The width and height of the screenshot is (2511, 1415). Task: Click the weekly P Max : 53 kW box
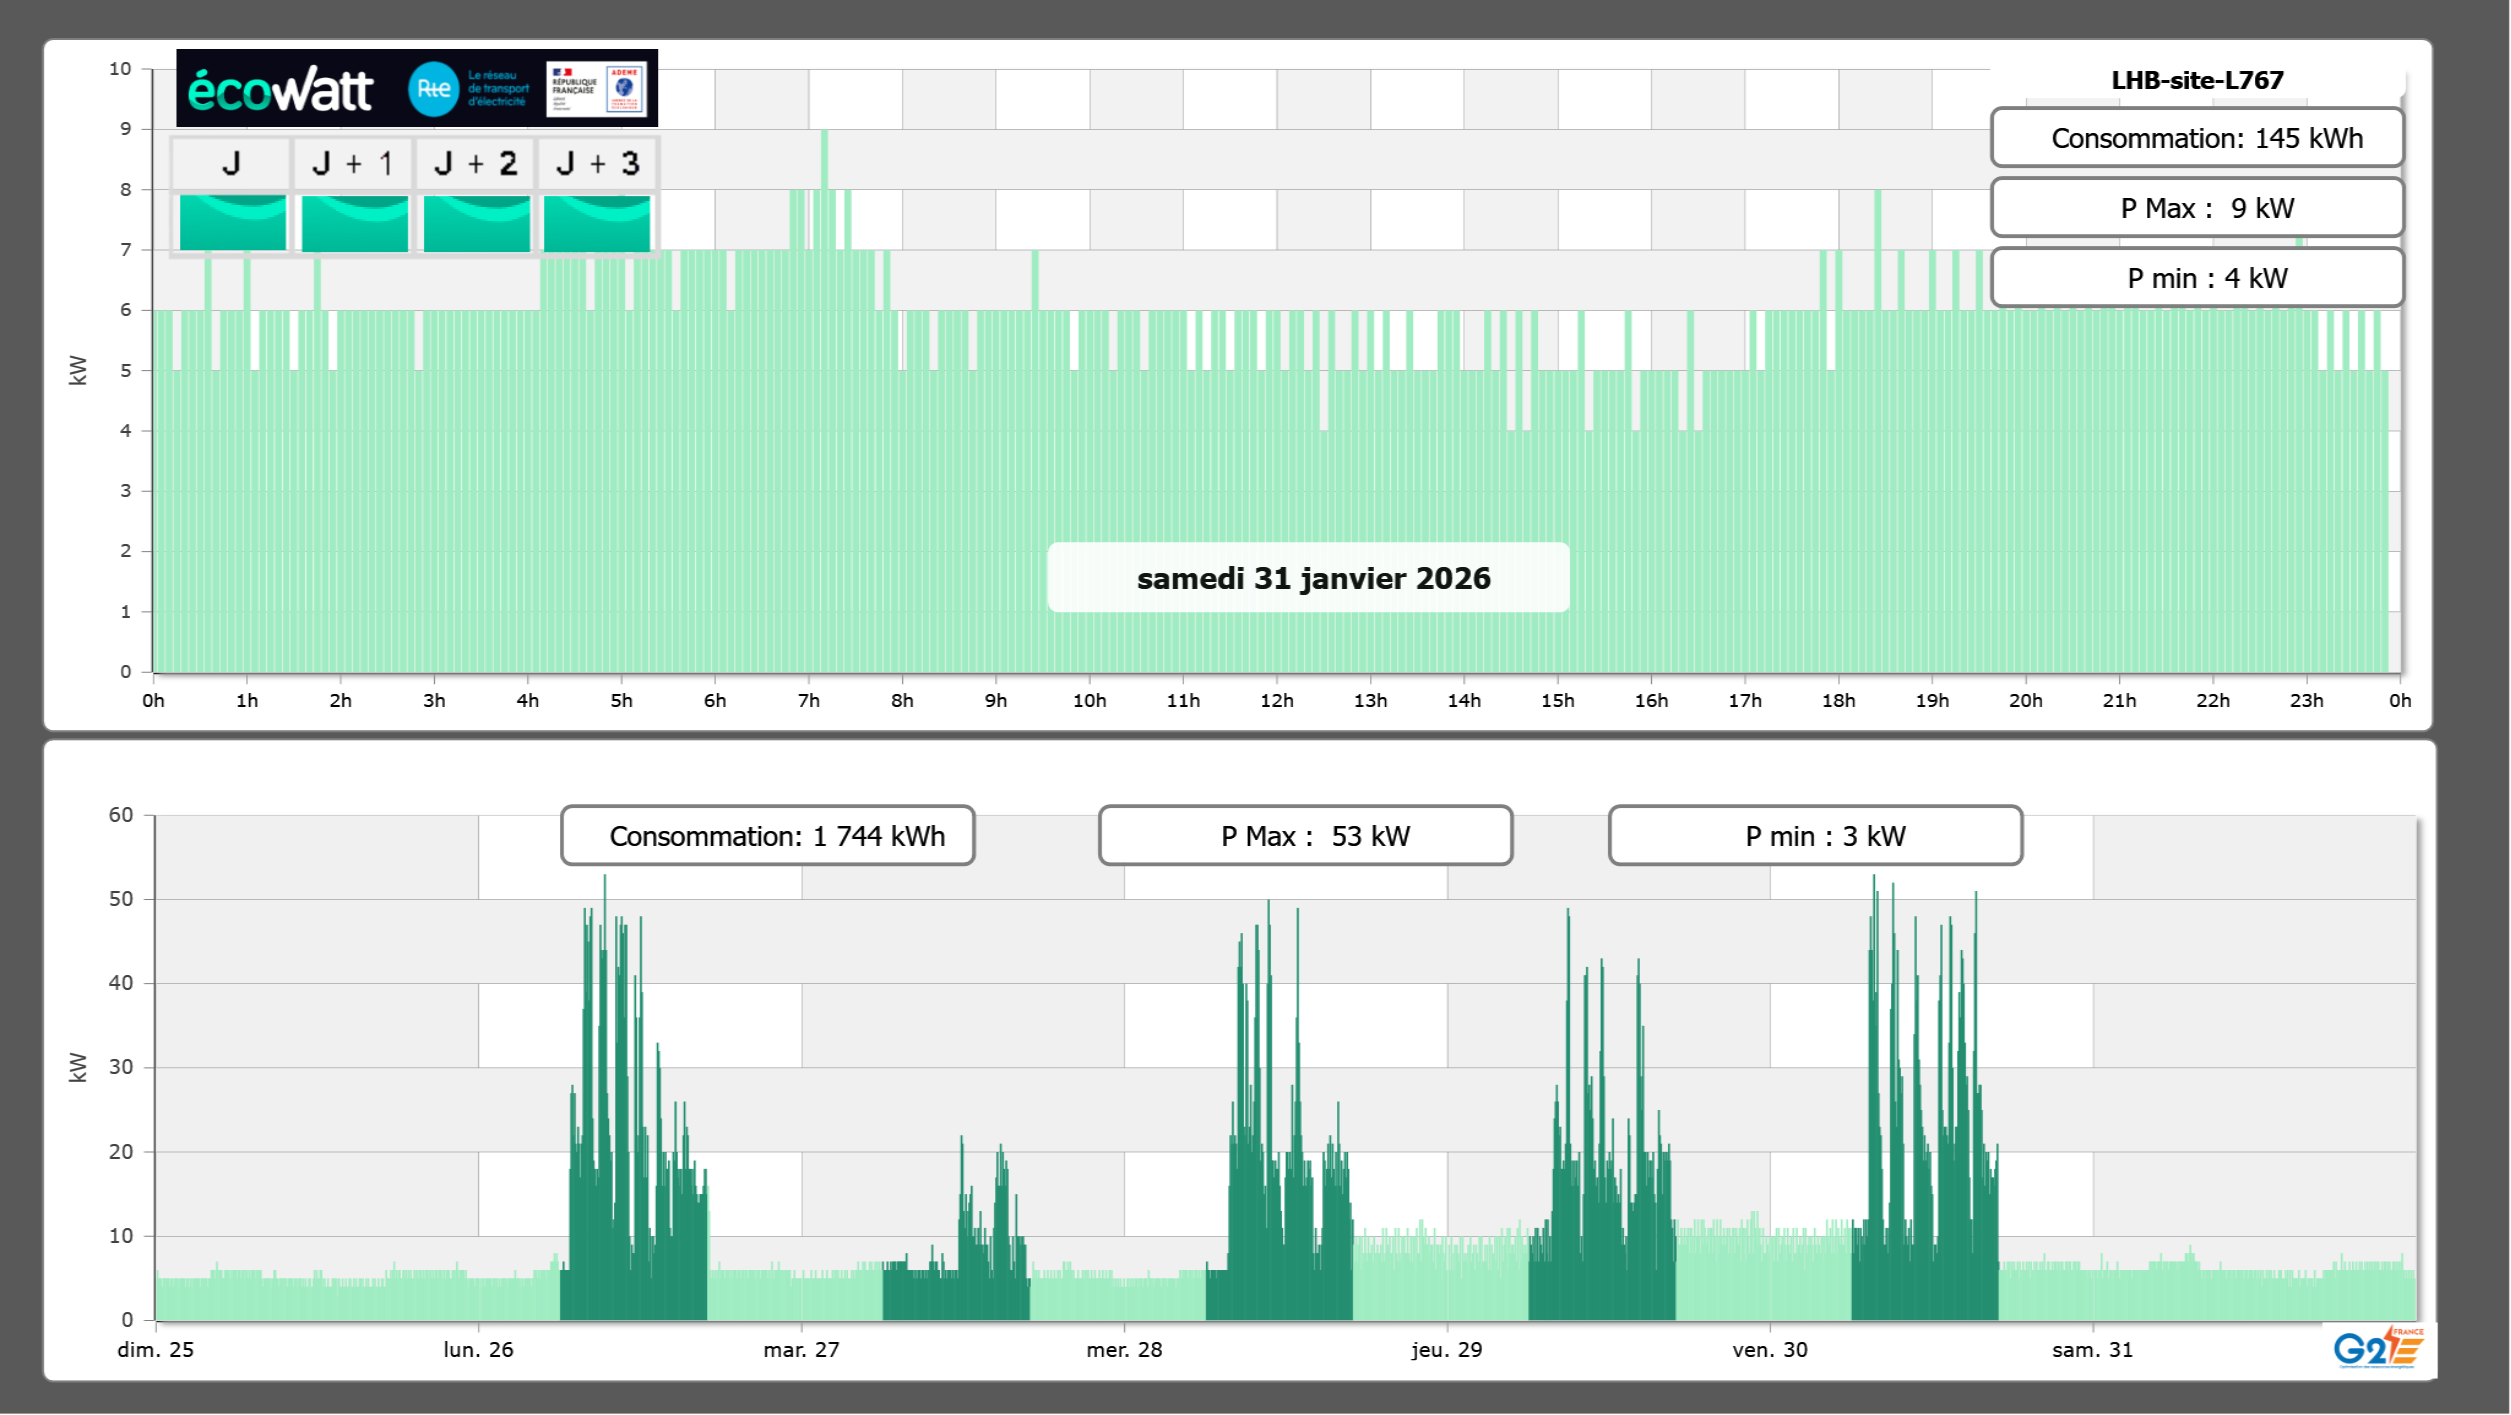[1305, 836]
